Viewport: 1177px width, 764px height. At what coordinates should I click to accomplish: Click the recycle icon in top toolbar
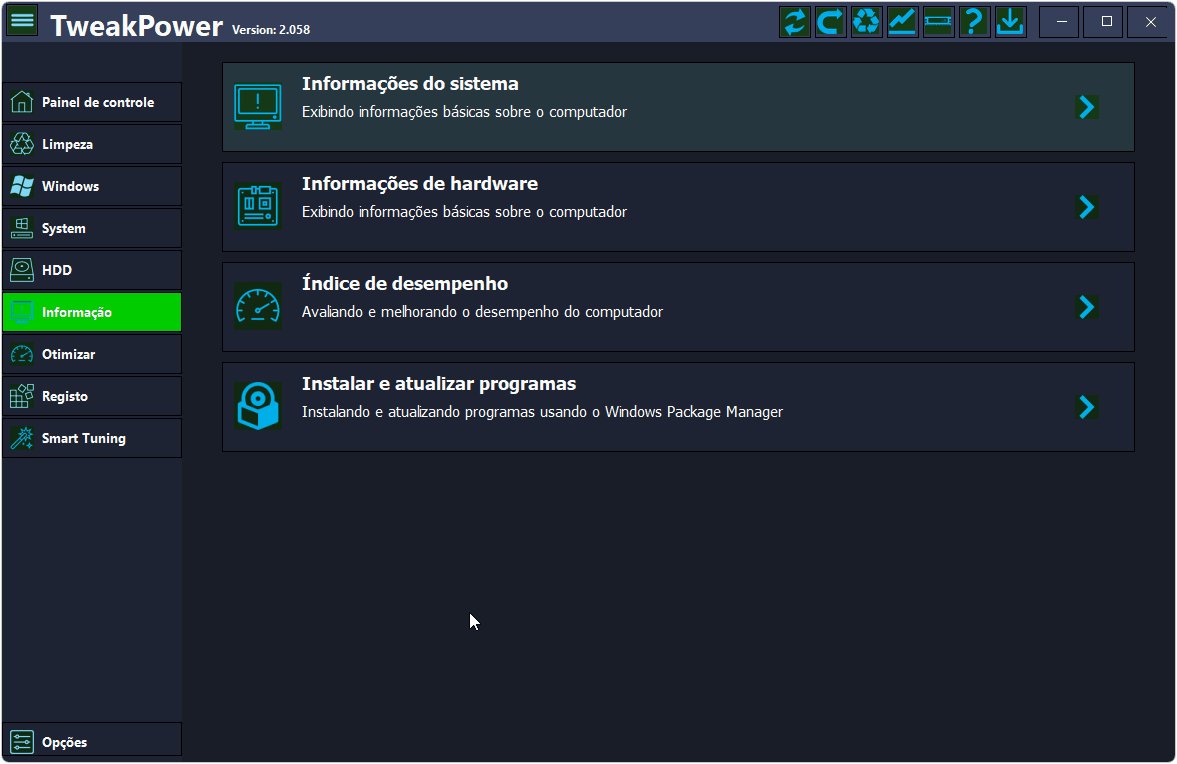click(x=867, y=22)
